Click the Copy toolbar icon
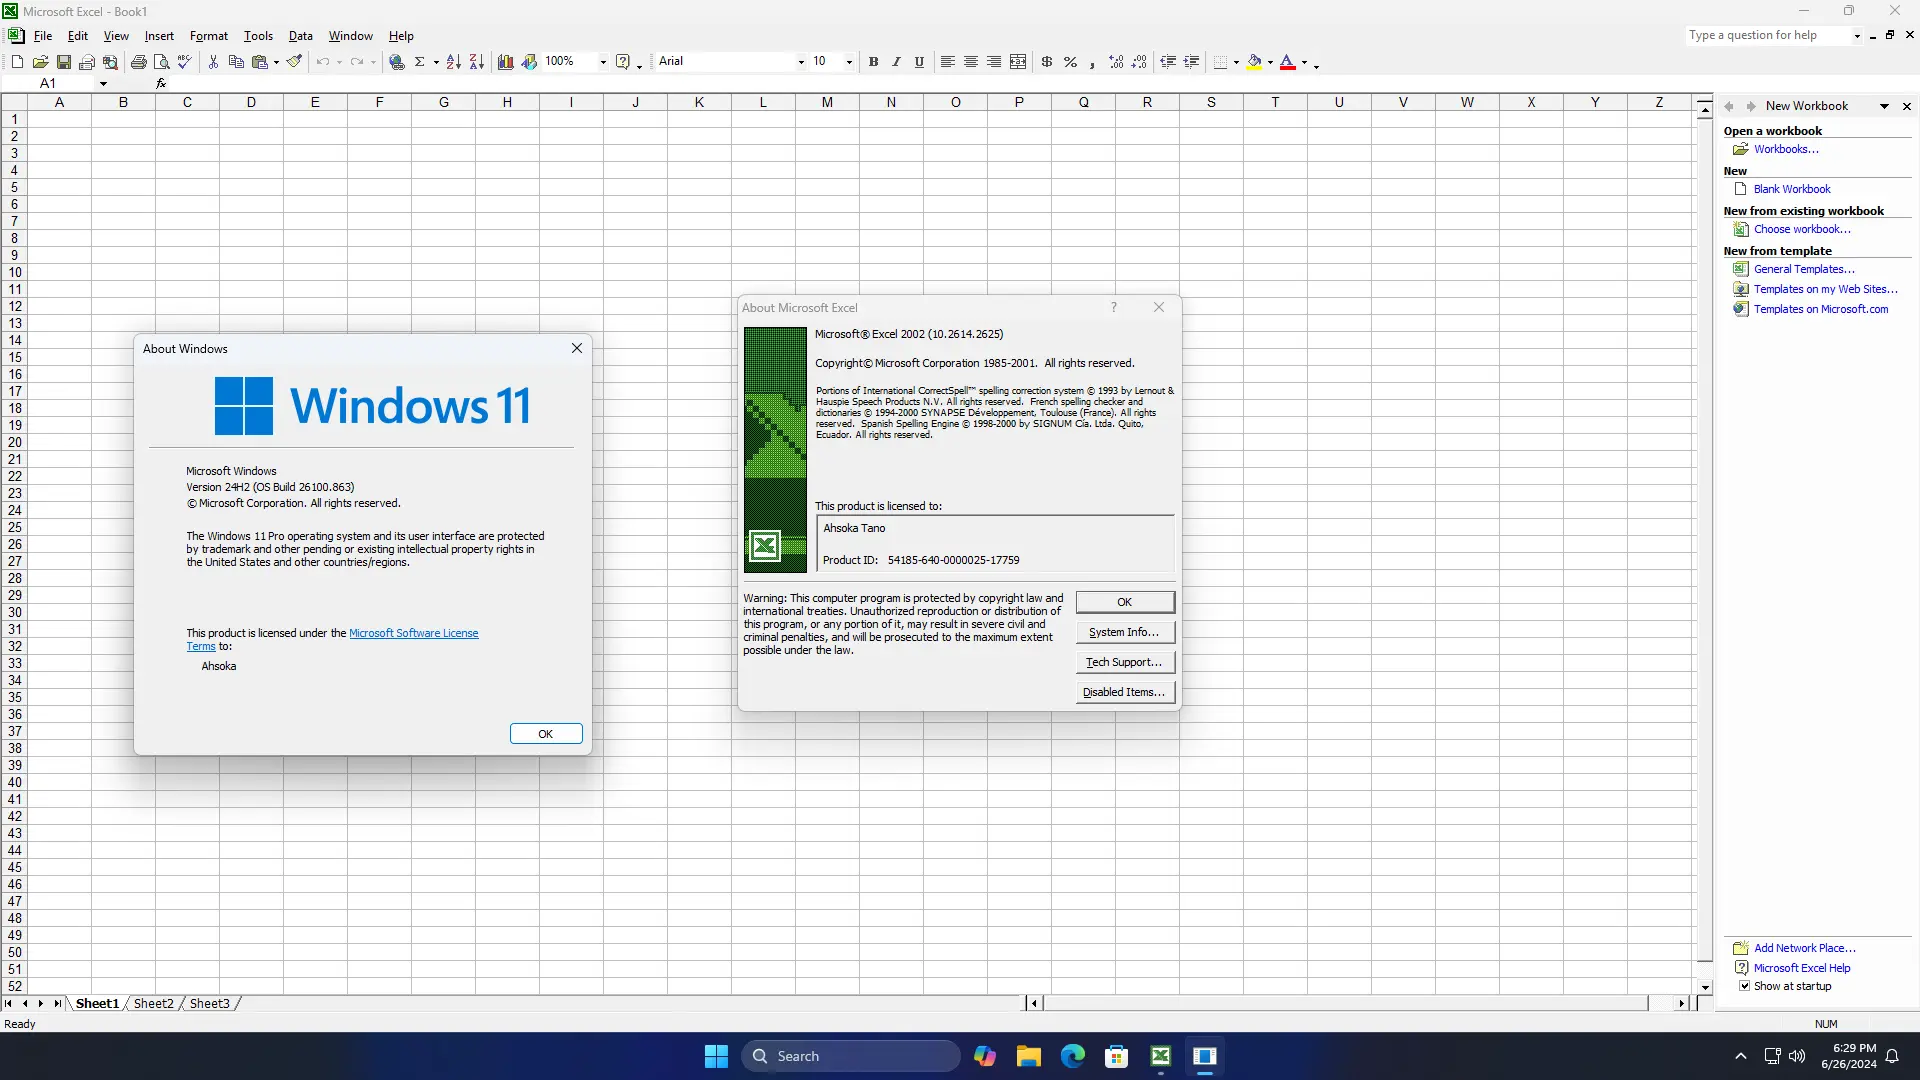1920x1080 pixels. pos(236,62)
